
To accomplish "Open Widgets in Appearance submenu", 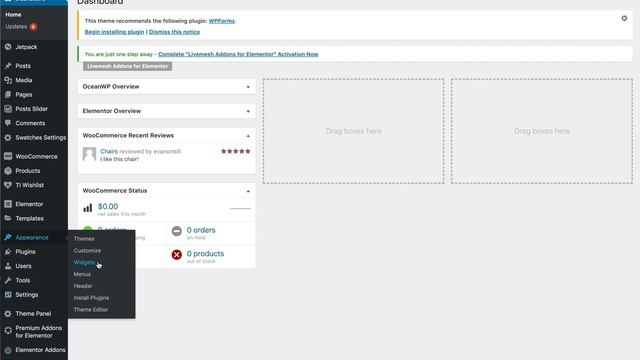I will (x=84, y=262).
